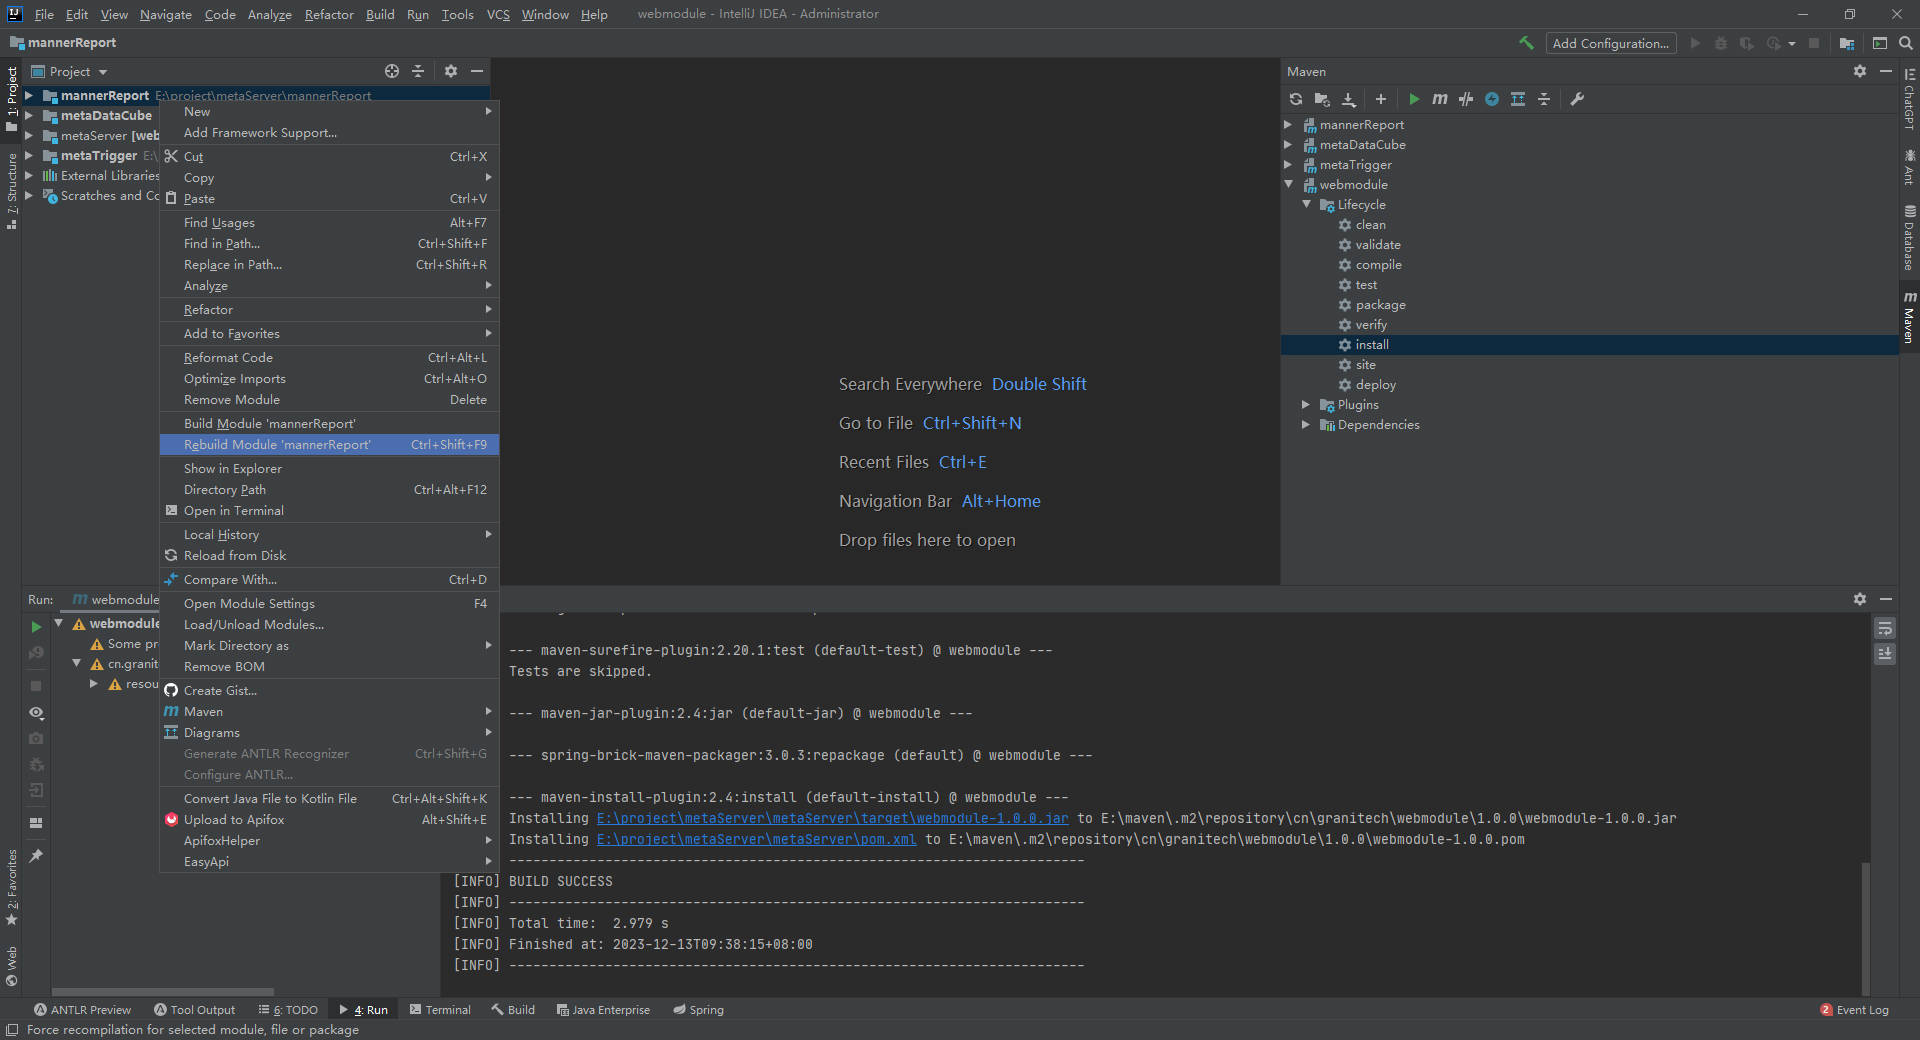Click Locate/Select Opened File icon in Project panel

392,71
